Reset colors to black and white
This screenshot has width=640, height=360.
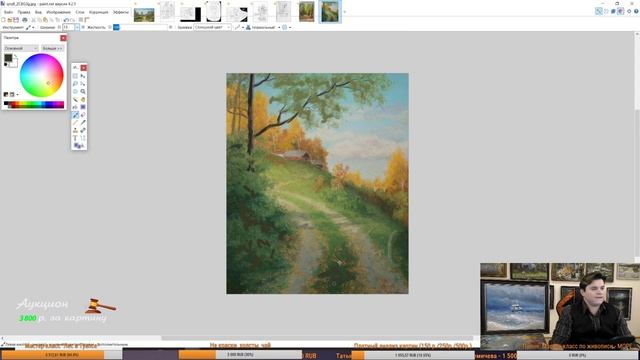coord(6,64)
